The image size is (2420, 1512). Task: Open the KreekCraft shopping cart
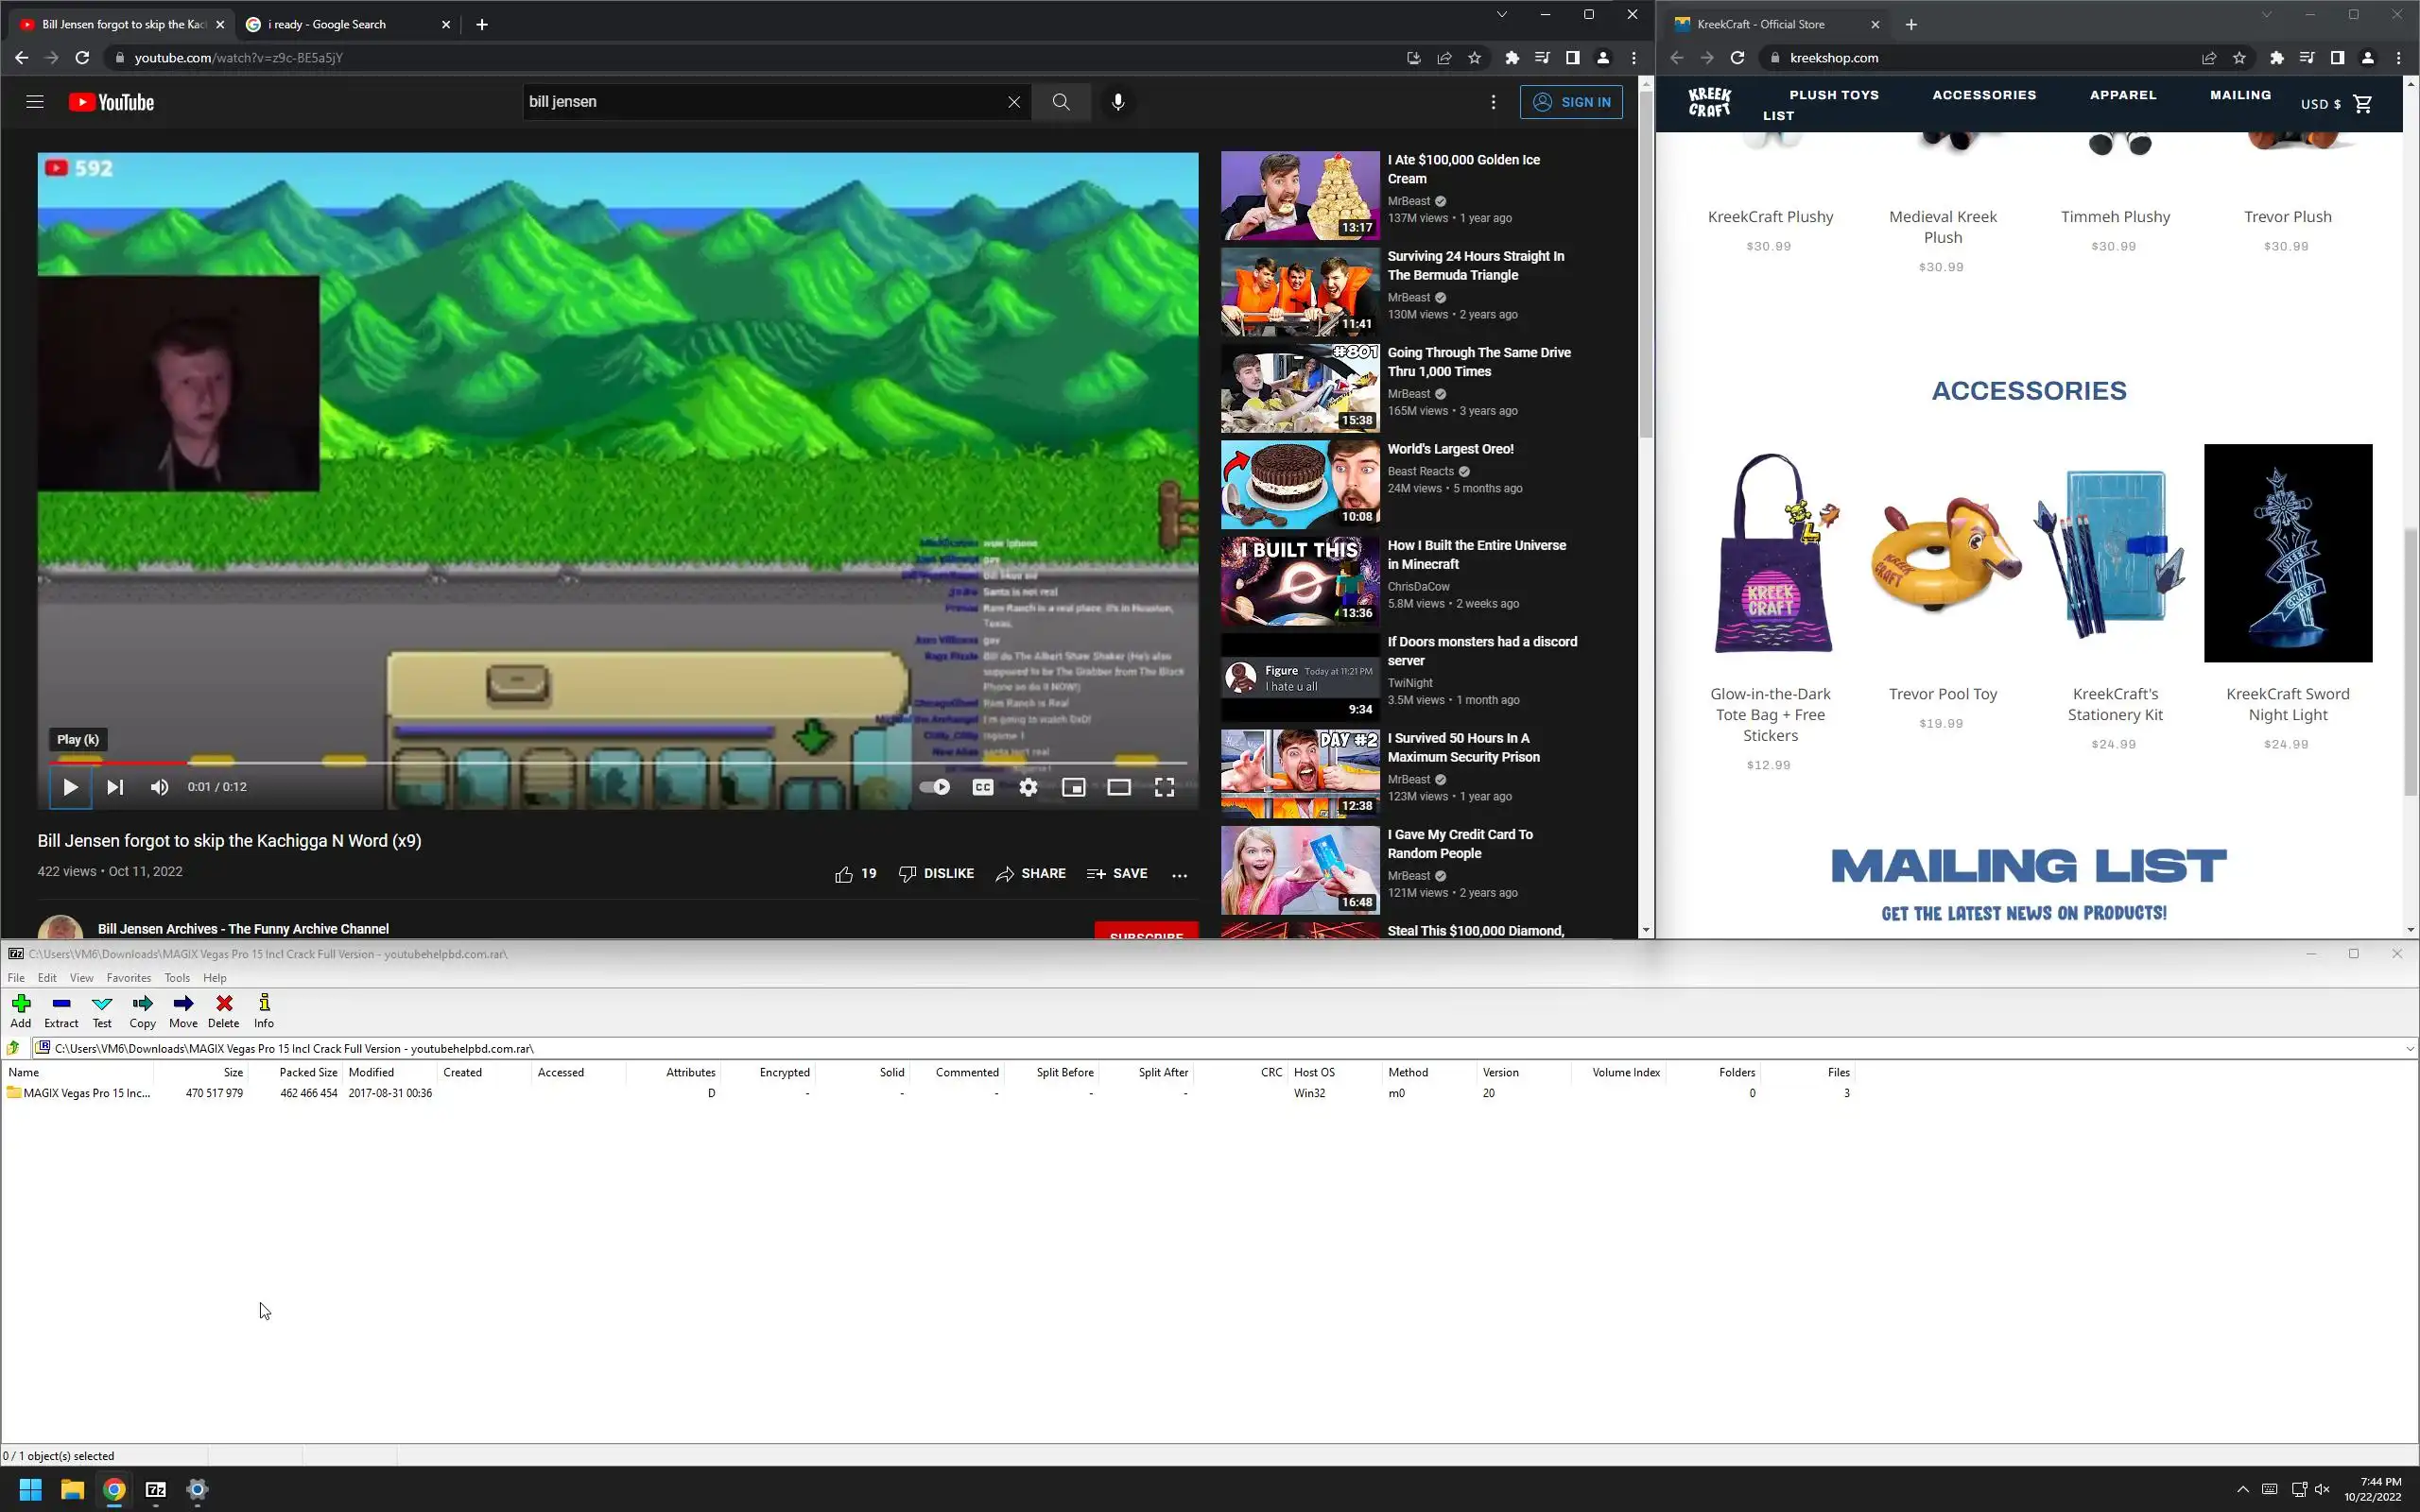tap(2363, 104)
